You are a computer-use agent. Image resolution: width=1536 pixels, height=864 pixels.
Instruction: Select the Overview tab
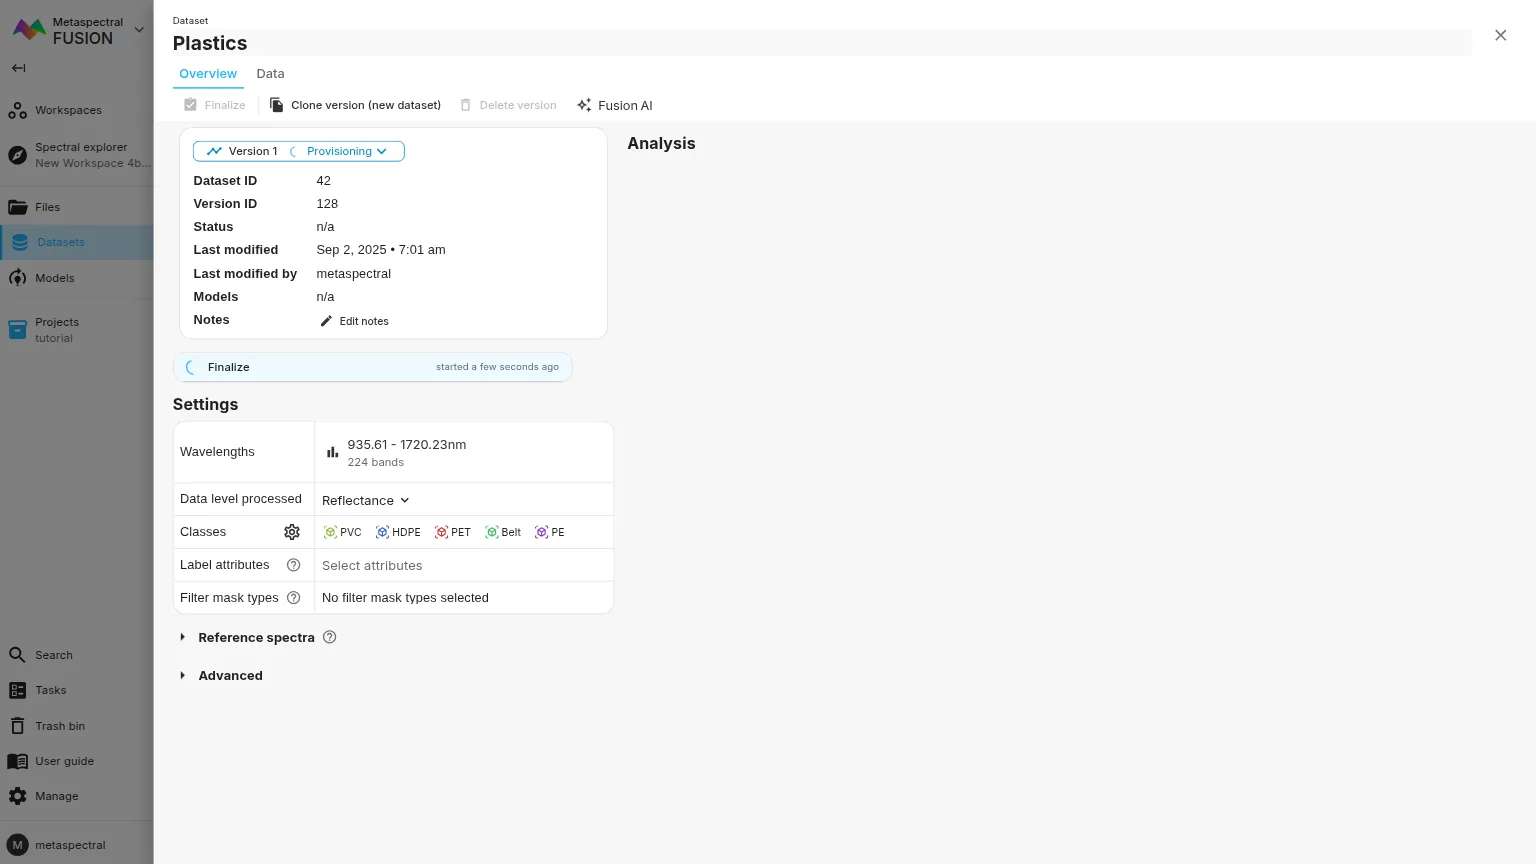pyautogui.click(x=208, y=74)
